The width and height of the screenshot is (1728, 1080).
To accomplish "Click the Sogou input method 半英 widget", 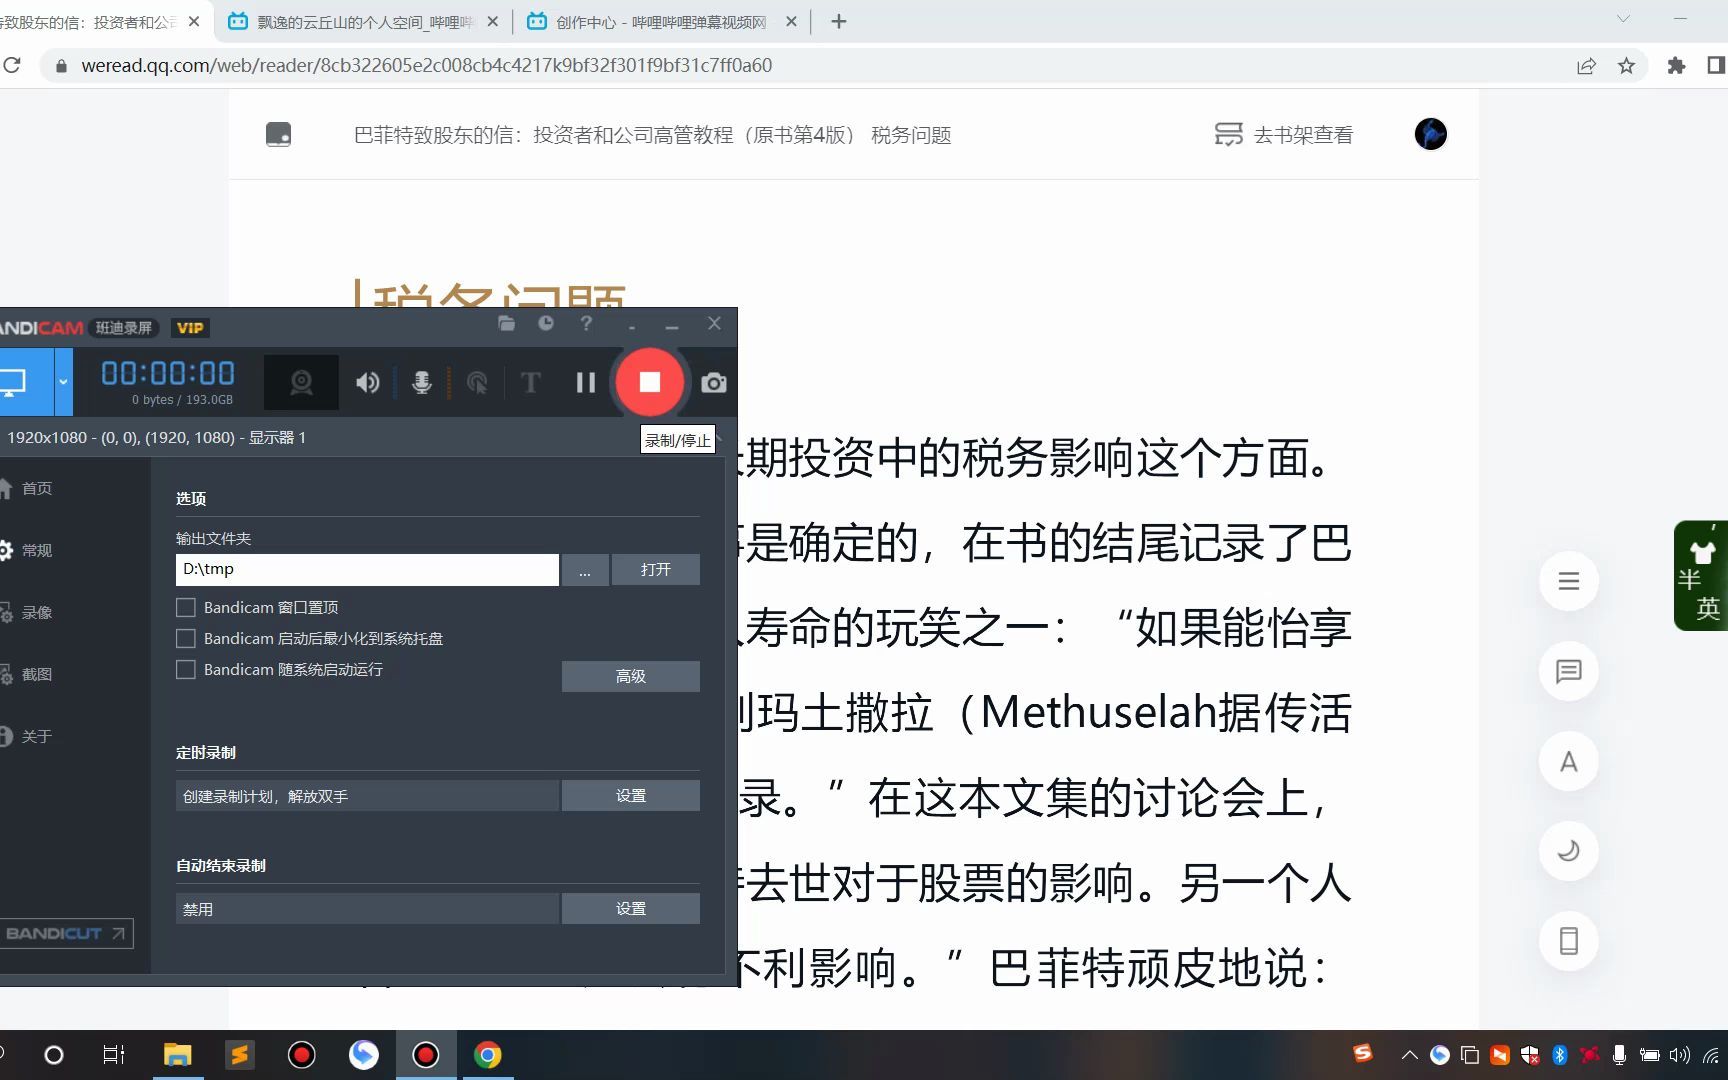I will (x=1700, y=576).
